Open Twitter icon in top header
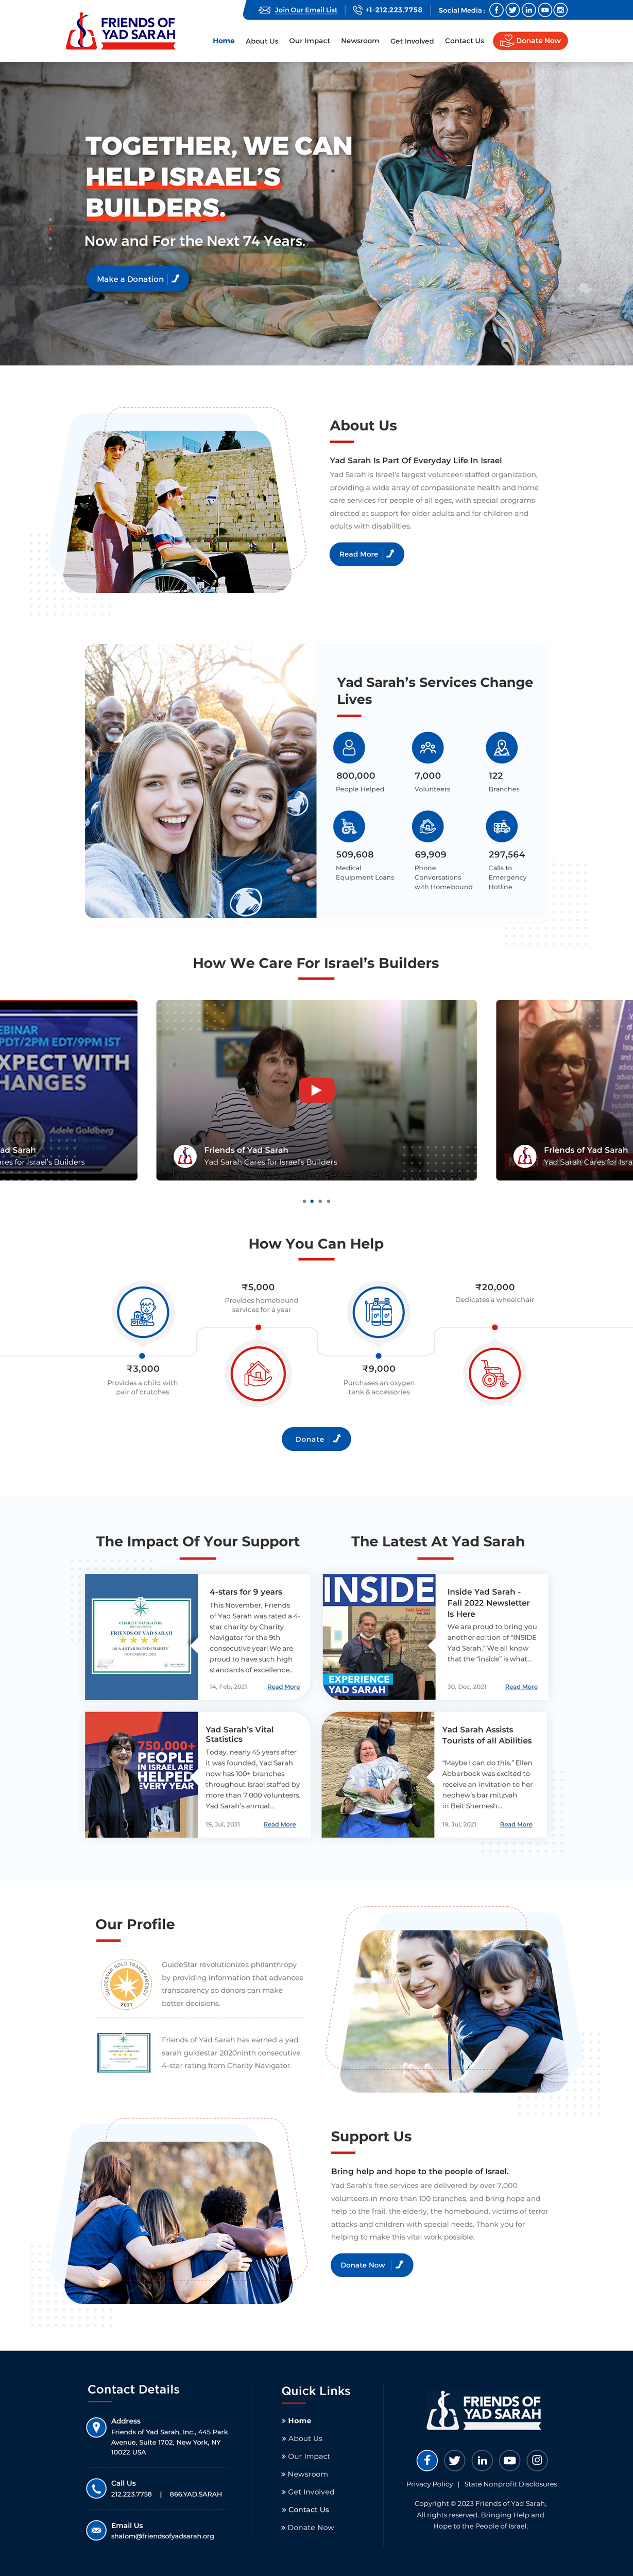 click(x=512, y=10)
